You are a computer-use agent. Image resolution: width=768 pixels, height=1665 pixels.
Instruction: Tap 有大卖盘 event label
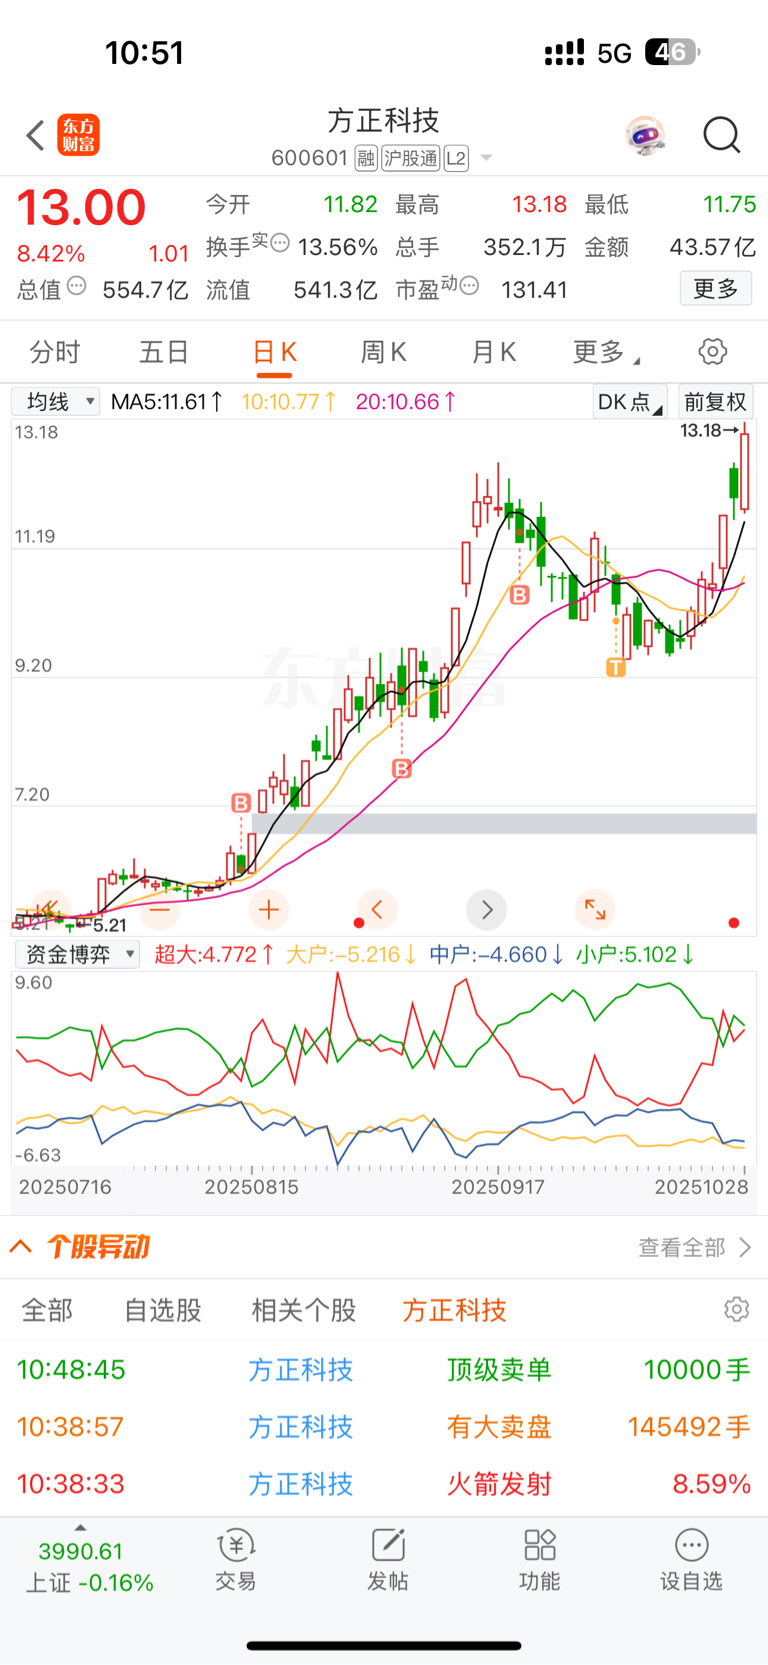(x=499, y=1427)
